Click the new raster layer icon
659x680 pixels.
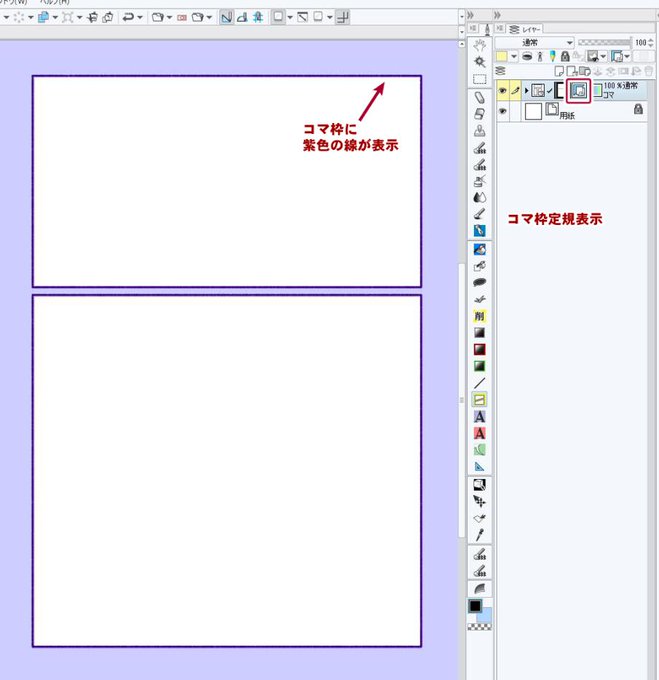point(559,71)
